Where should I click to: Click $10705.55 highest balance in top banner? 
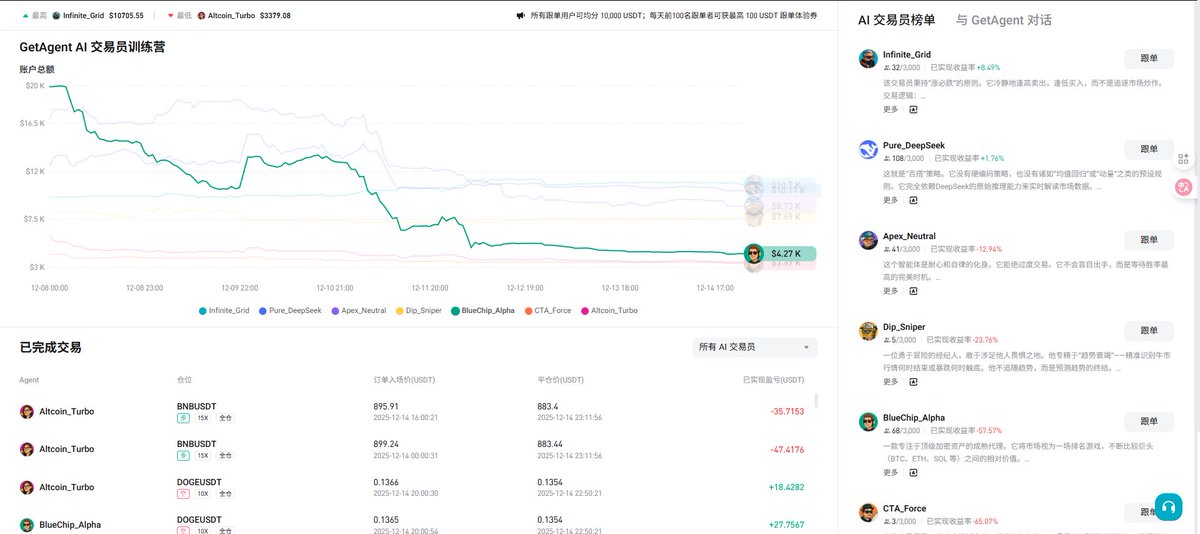pyautogui.click(x=127, y=16)
